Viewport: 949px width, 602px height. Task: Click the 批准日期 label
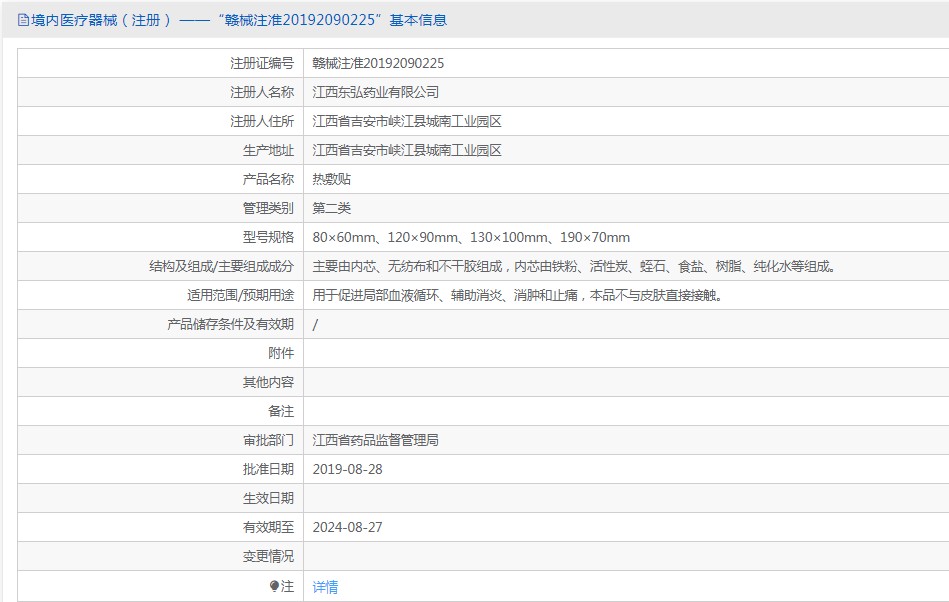[x=268, y=469]
